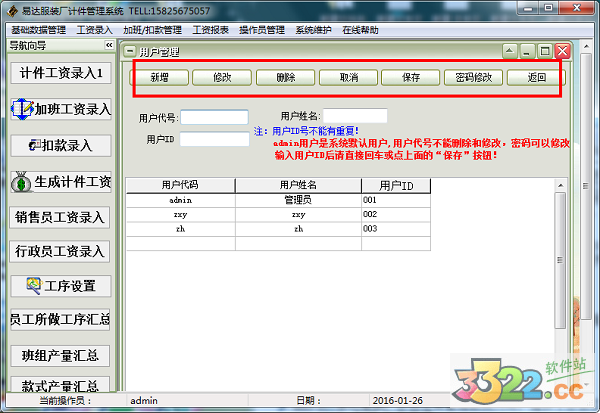The height and width of the screenshot is (413, 600).
Task: Maximize the 用户管理 sub-window
Action: [545, 51]
